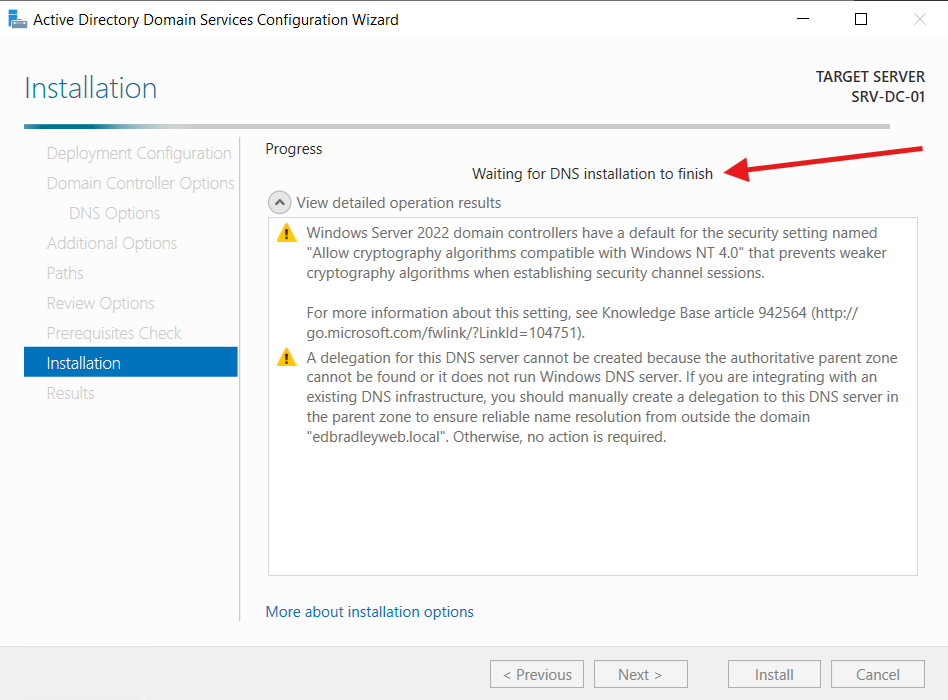This screenshot has width=948, height=700.
Task: Select Prerequisites Check in the sidebar
Action: click(113, 333)
